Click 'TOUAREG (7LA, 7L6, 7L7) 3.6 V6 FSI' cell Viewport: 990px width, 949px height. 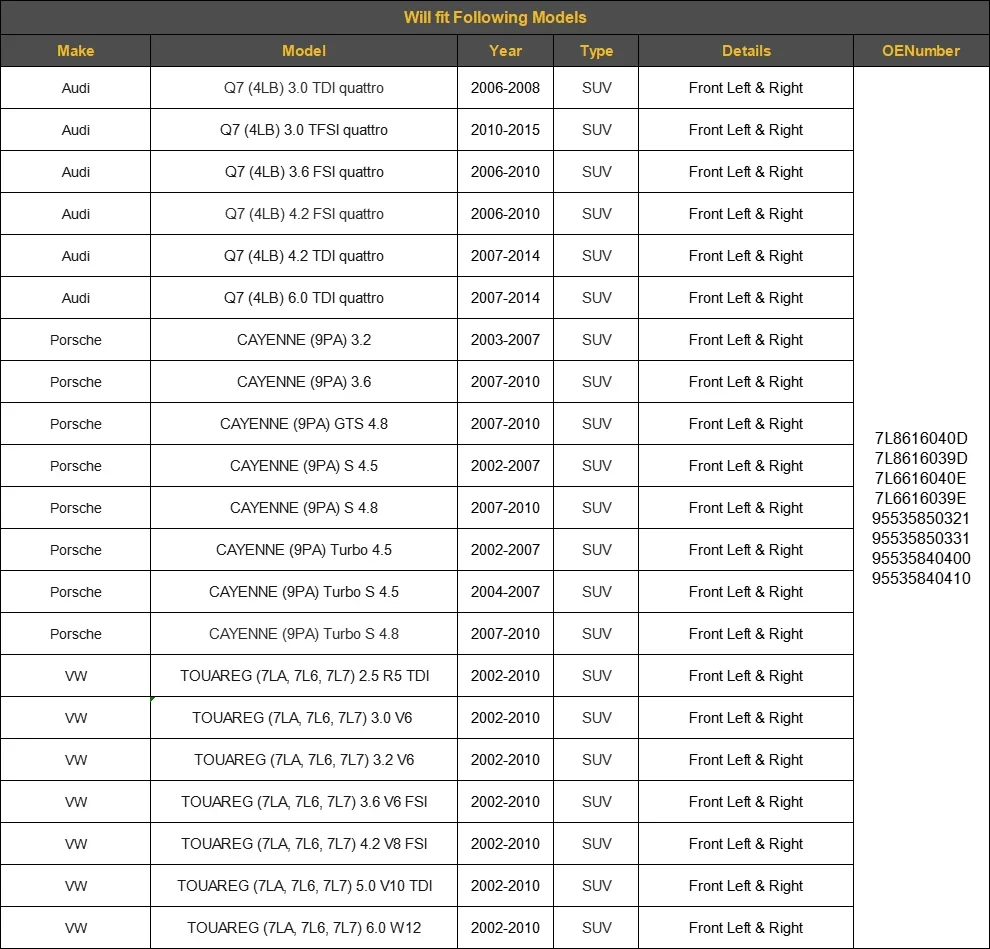[x=304, y=802]
